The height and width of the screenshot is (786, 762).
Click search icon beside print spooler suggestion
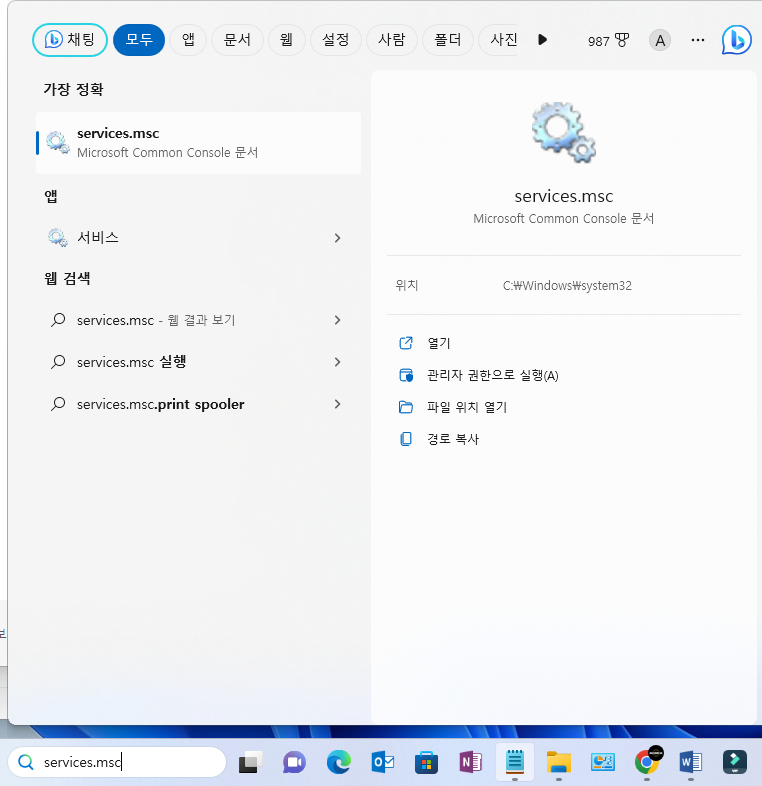click(x=58, y=404)
